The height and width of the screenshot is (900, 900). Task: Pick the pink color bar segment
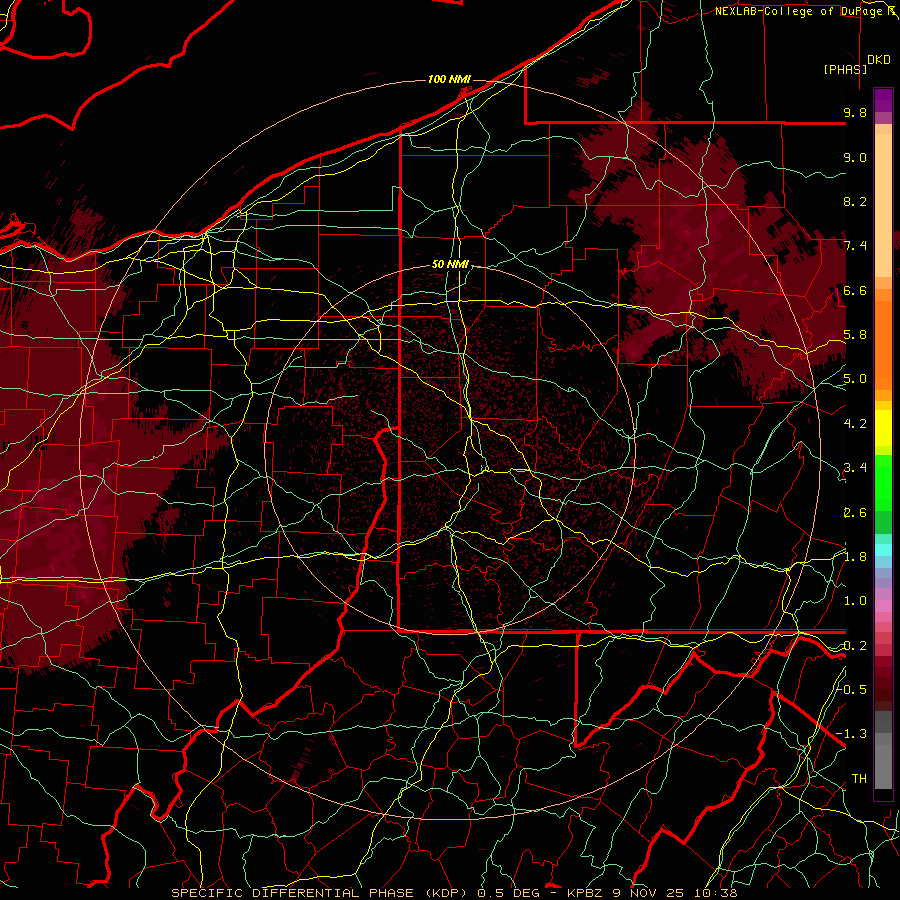(883, 606)
